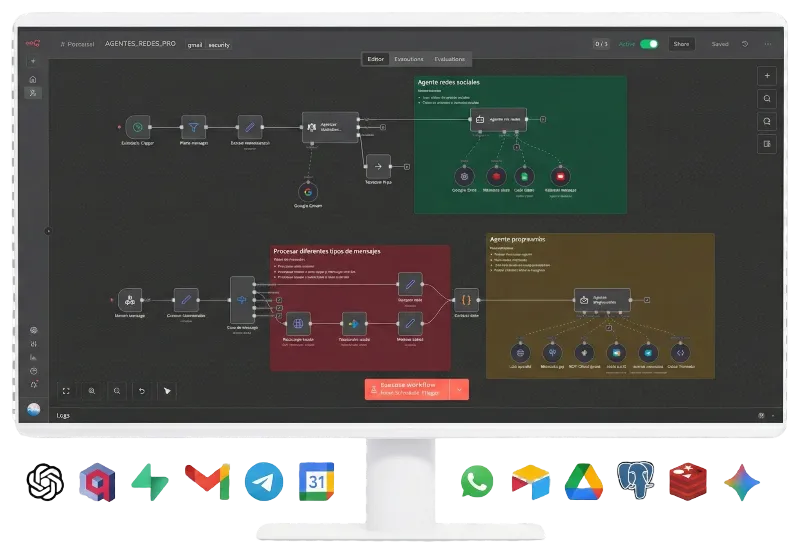Switch to the Executions tab

coord(409,59)
